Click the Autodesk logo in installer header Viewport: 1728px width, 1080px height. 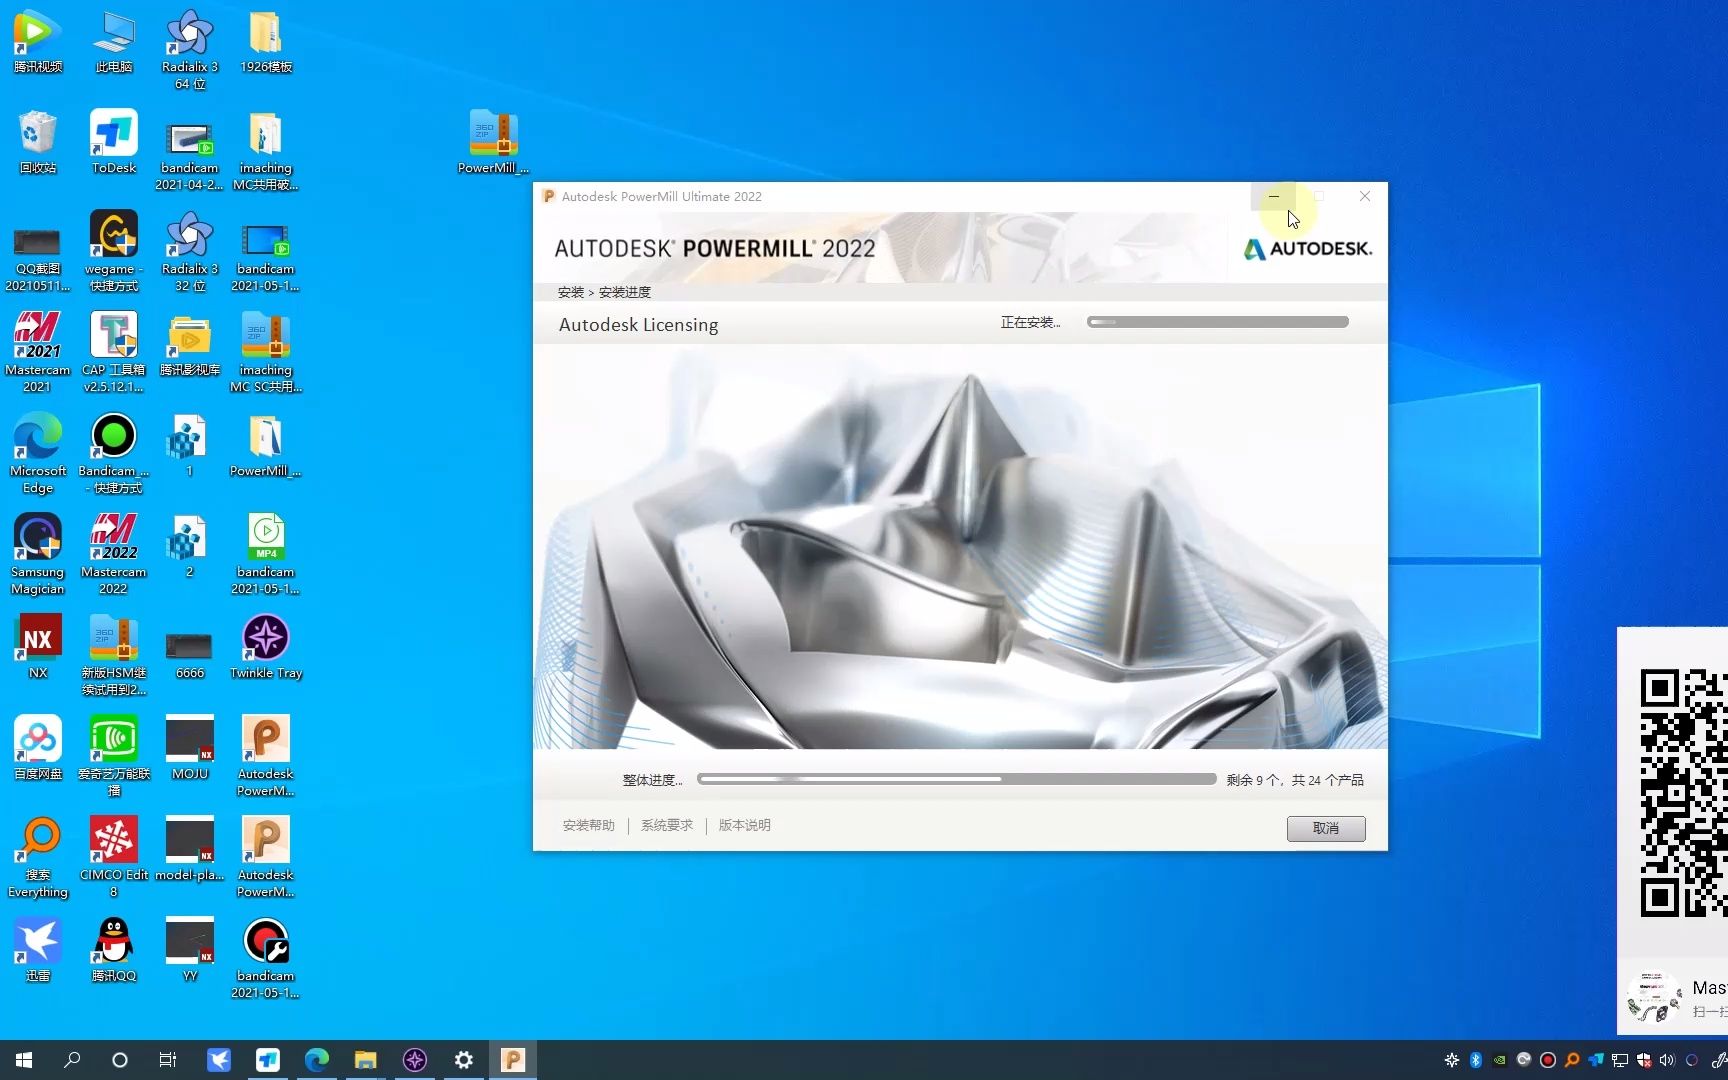click(x=1308, y=249)
